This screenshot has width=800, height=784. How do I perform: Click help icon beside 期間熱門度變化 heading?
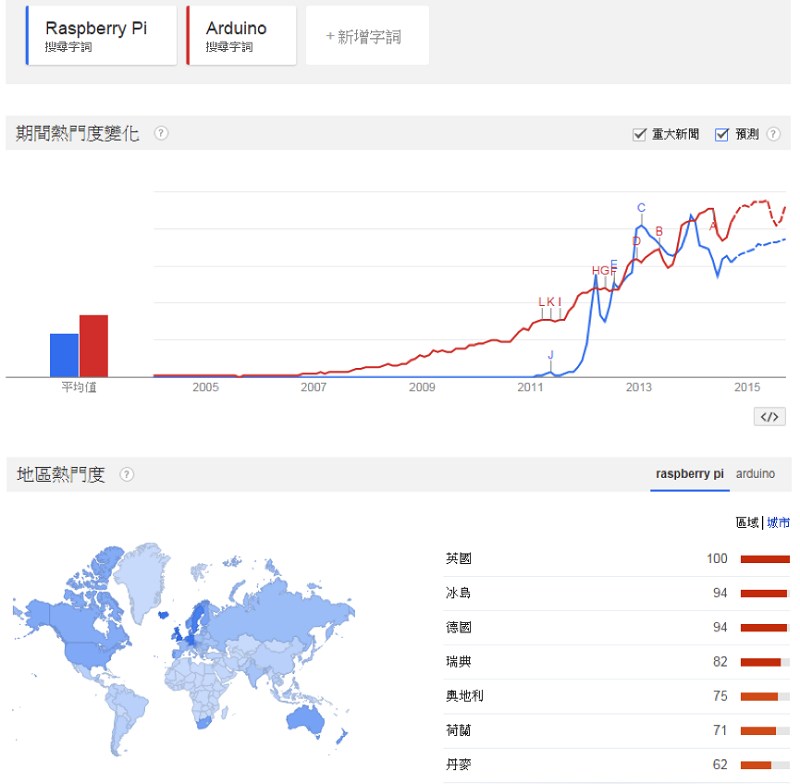(161, 134)
